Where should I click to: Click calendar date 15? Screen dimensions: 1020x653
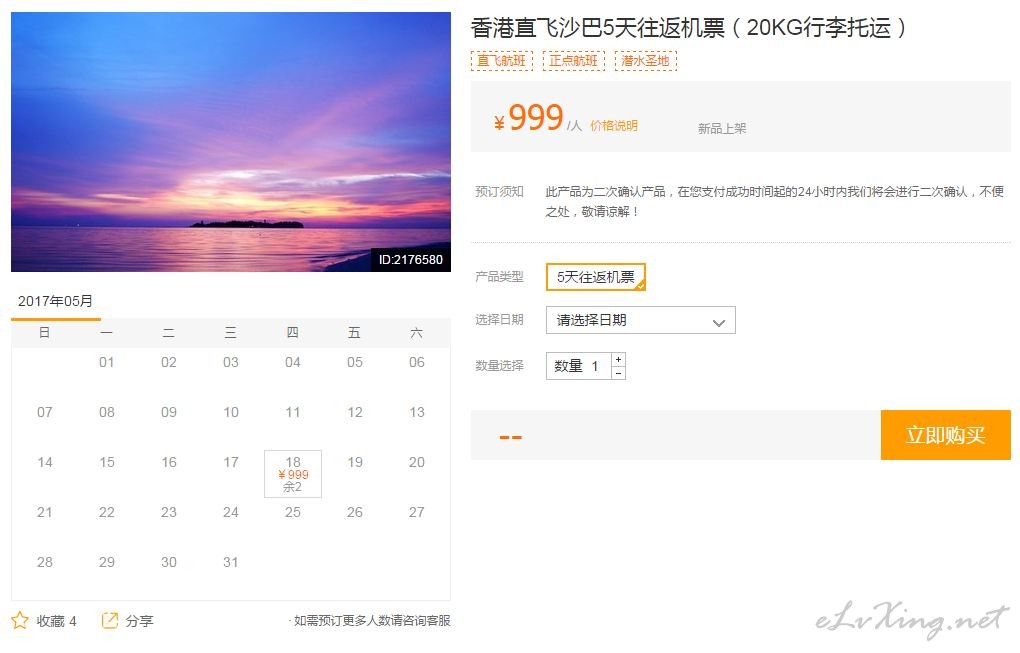tap(107, 462)
